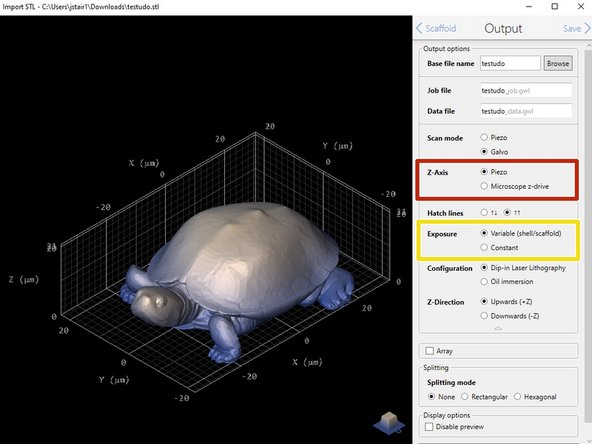Edit the Base file name field
Screen dimensions: 592x444
(x=510, y=63)
